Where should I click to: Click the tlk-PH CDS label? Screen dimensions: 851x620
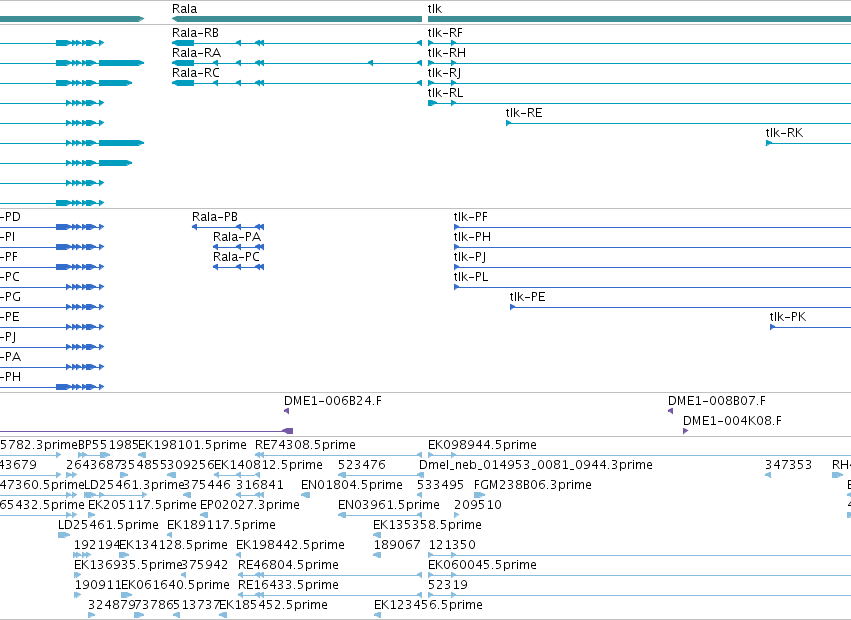(472, 237)
